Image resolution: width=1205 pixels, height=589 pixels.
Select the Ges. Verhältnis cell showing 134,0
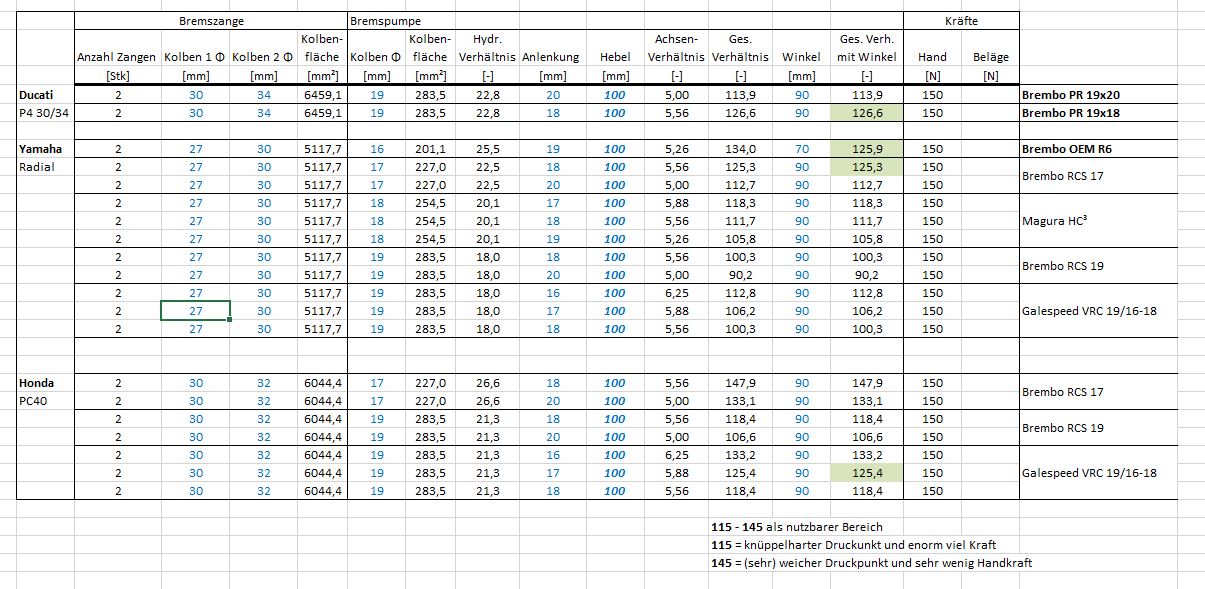[740, 149]
